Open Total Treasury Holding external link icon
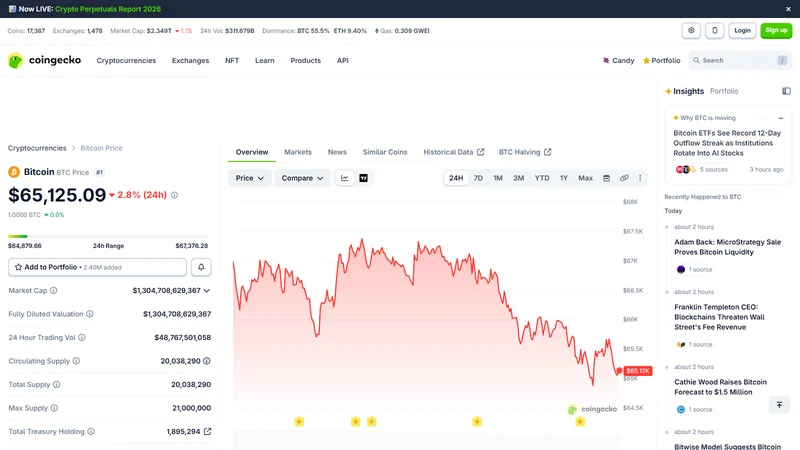The height and width of the screenshot is (450, 800). (x=207, y=431)
